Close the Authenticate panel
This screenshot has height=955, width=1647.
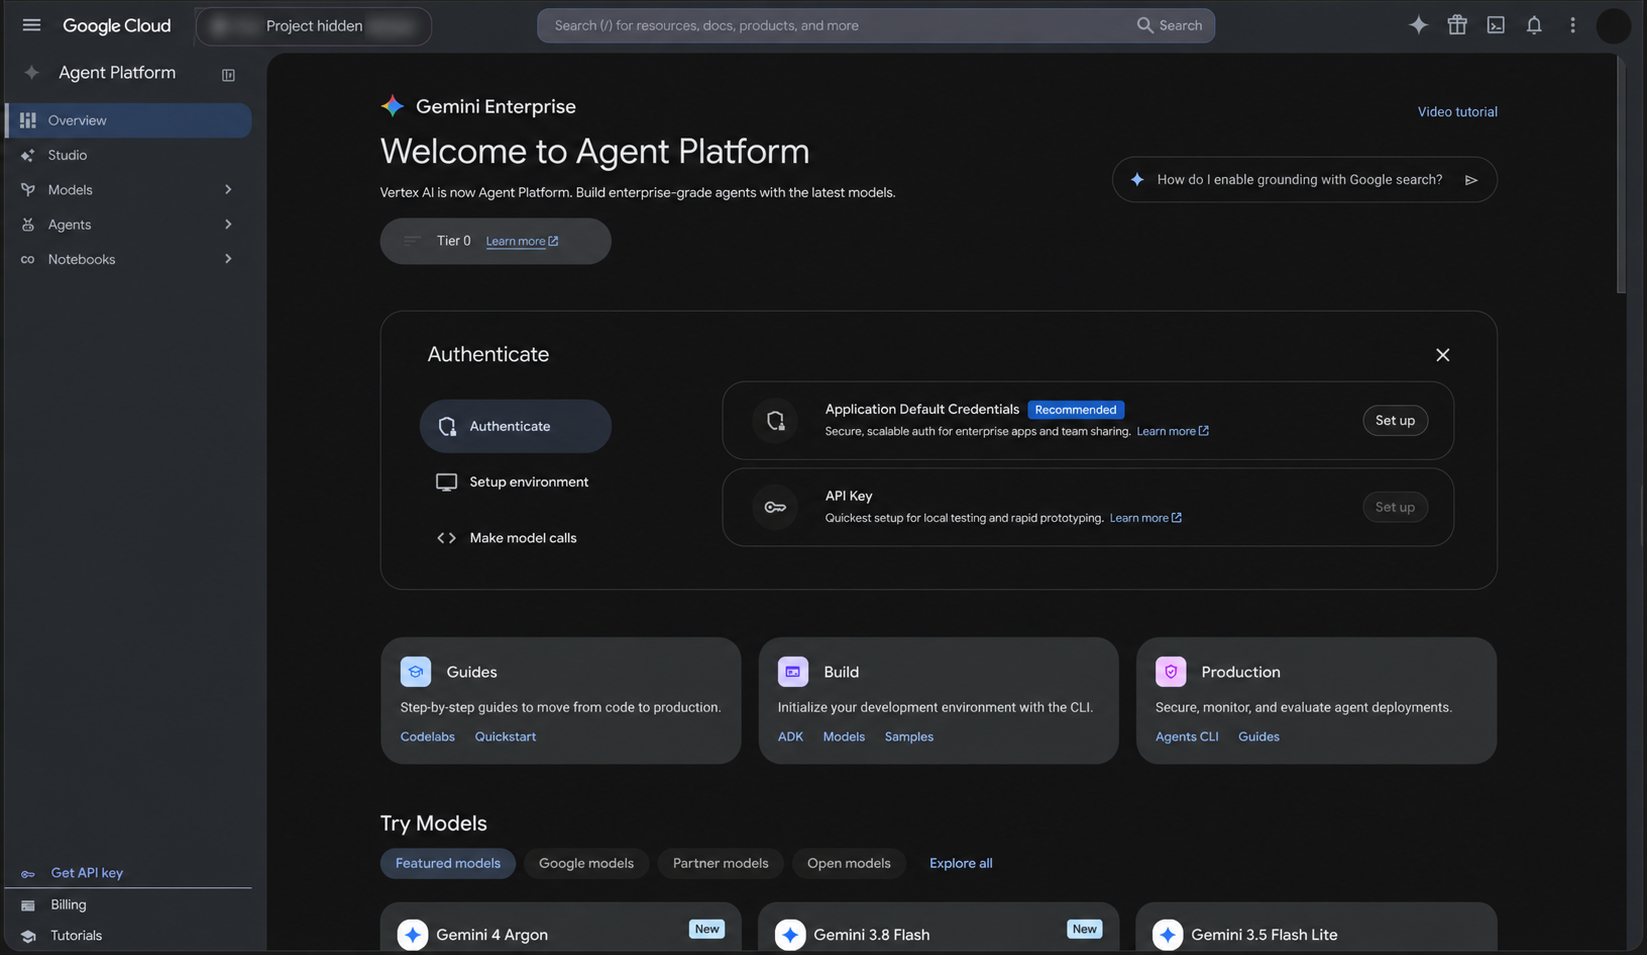pos(1442,355)
